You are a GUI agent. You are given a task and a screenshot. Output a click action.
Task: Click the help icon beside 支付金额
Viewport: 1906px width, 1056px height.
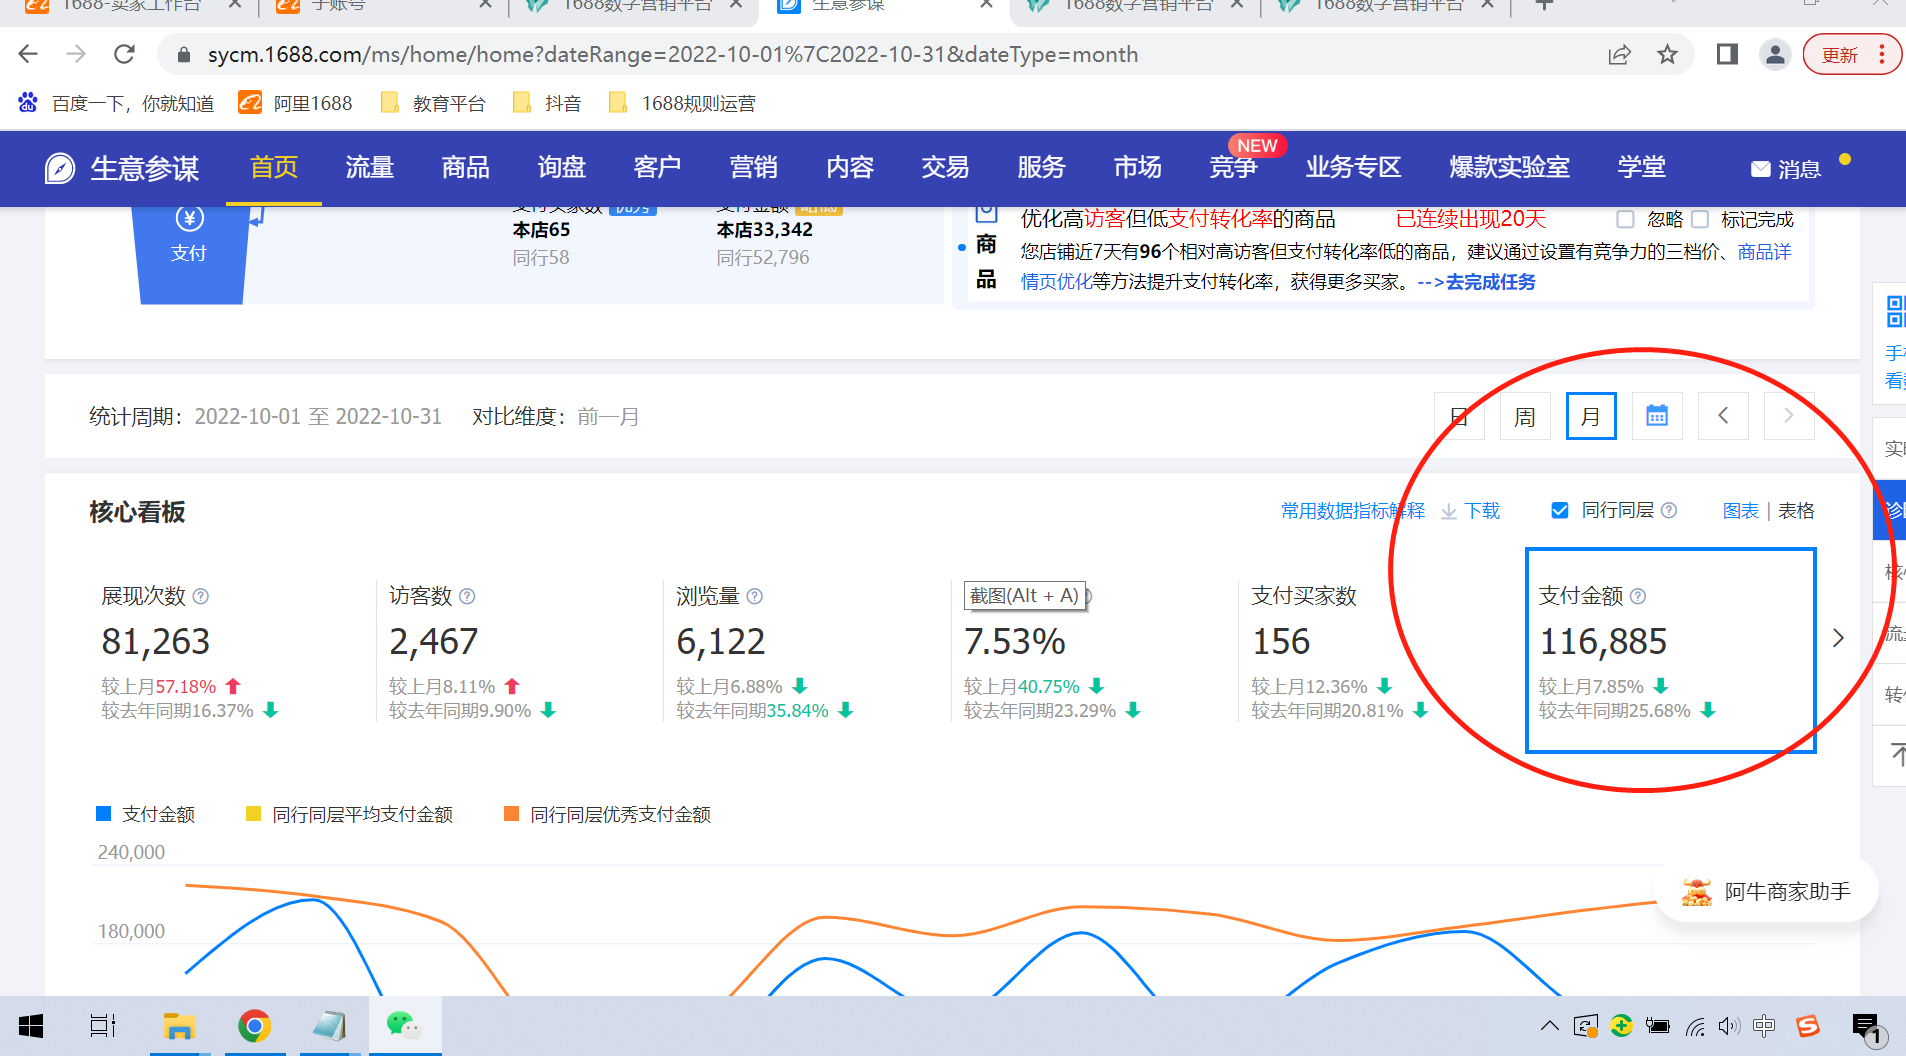(x=1638, y=596)
